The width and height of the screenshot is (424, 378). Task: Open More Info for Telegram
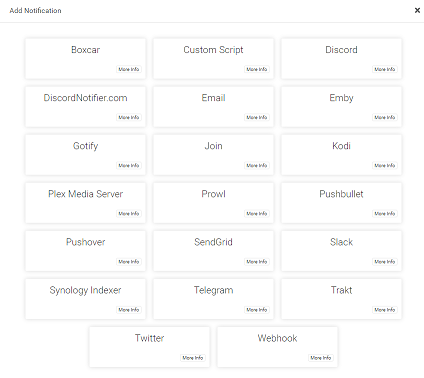(x=257, y=309)
